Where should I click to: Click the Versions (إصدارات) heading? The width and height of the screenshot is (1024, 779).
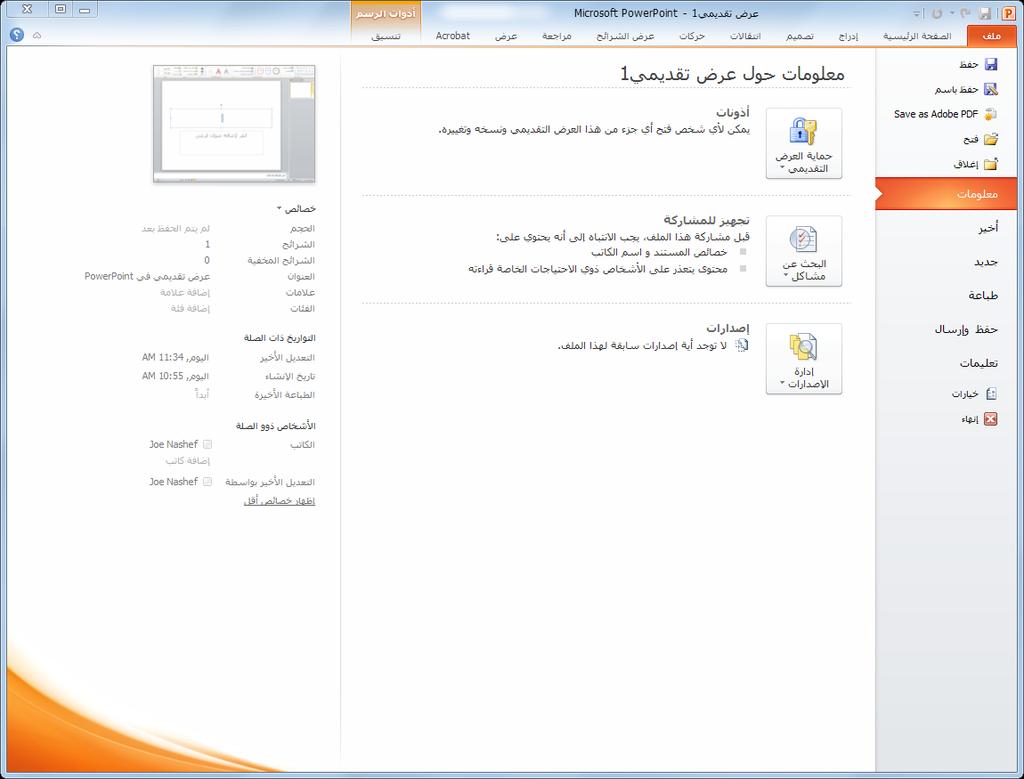[x=728, y=328]
